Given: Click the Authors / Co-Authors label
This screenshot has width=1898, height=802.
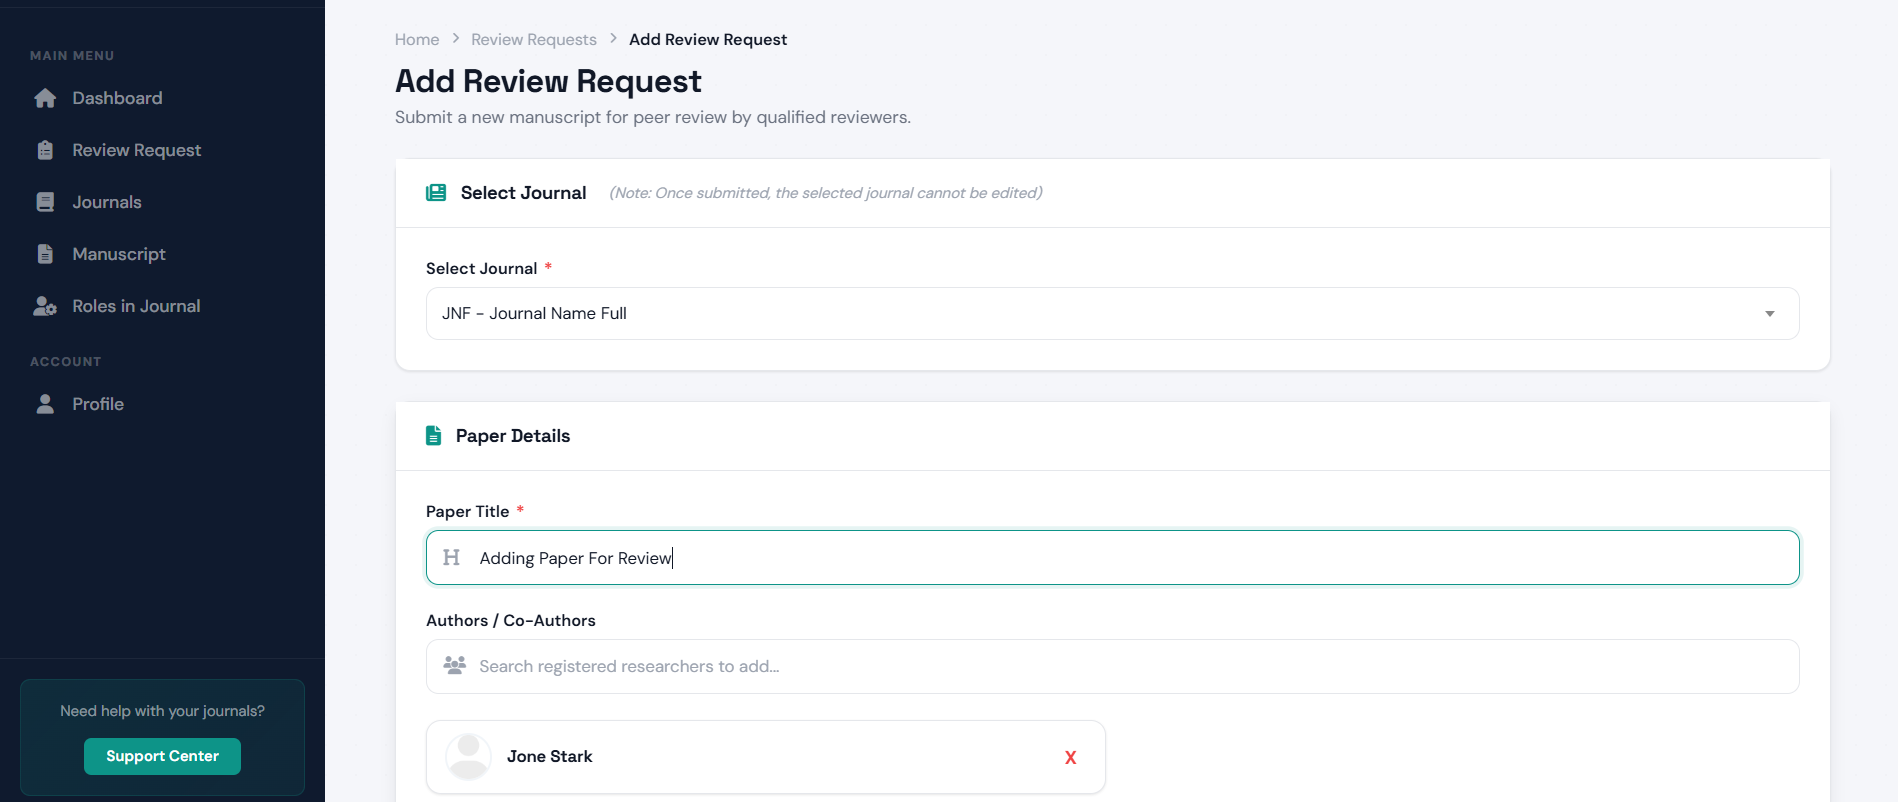Looking at the screenshot, I should [511, 620].
